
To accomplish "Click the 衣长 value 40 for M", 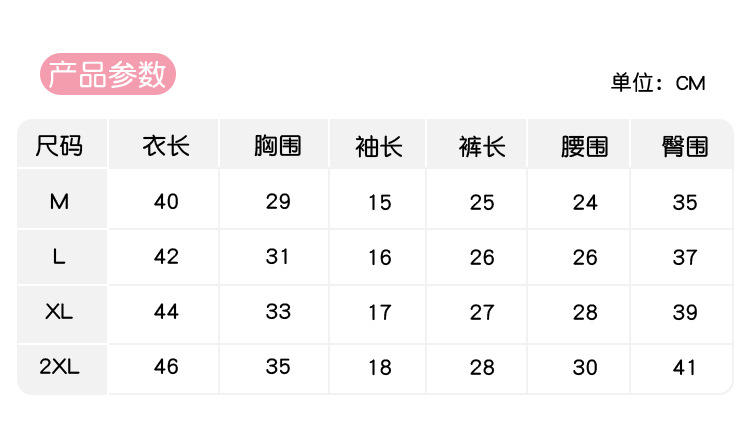I will (166, 201).
